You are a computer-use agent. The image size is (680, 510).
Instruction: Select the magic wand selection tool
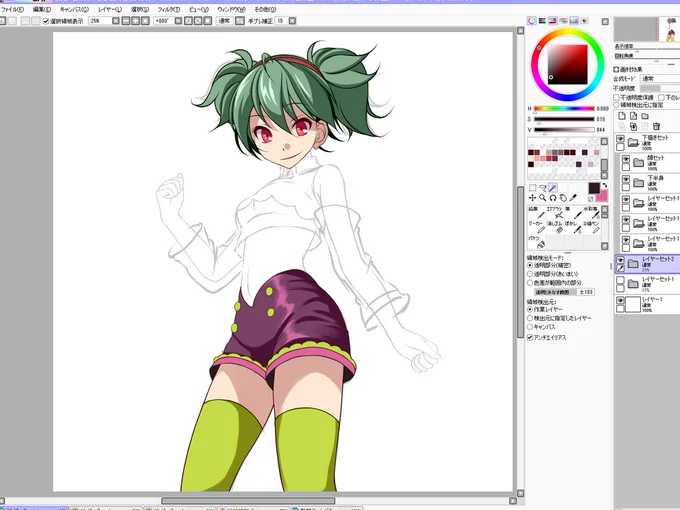552,188
